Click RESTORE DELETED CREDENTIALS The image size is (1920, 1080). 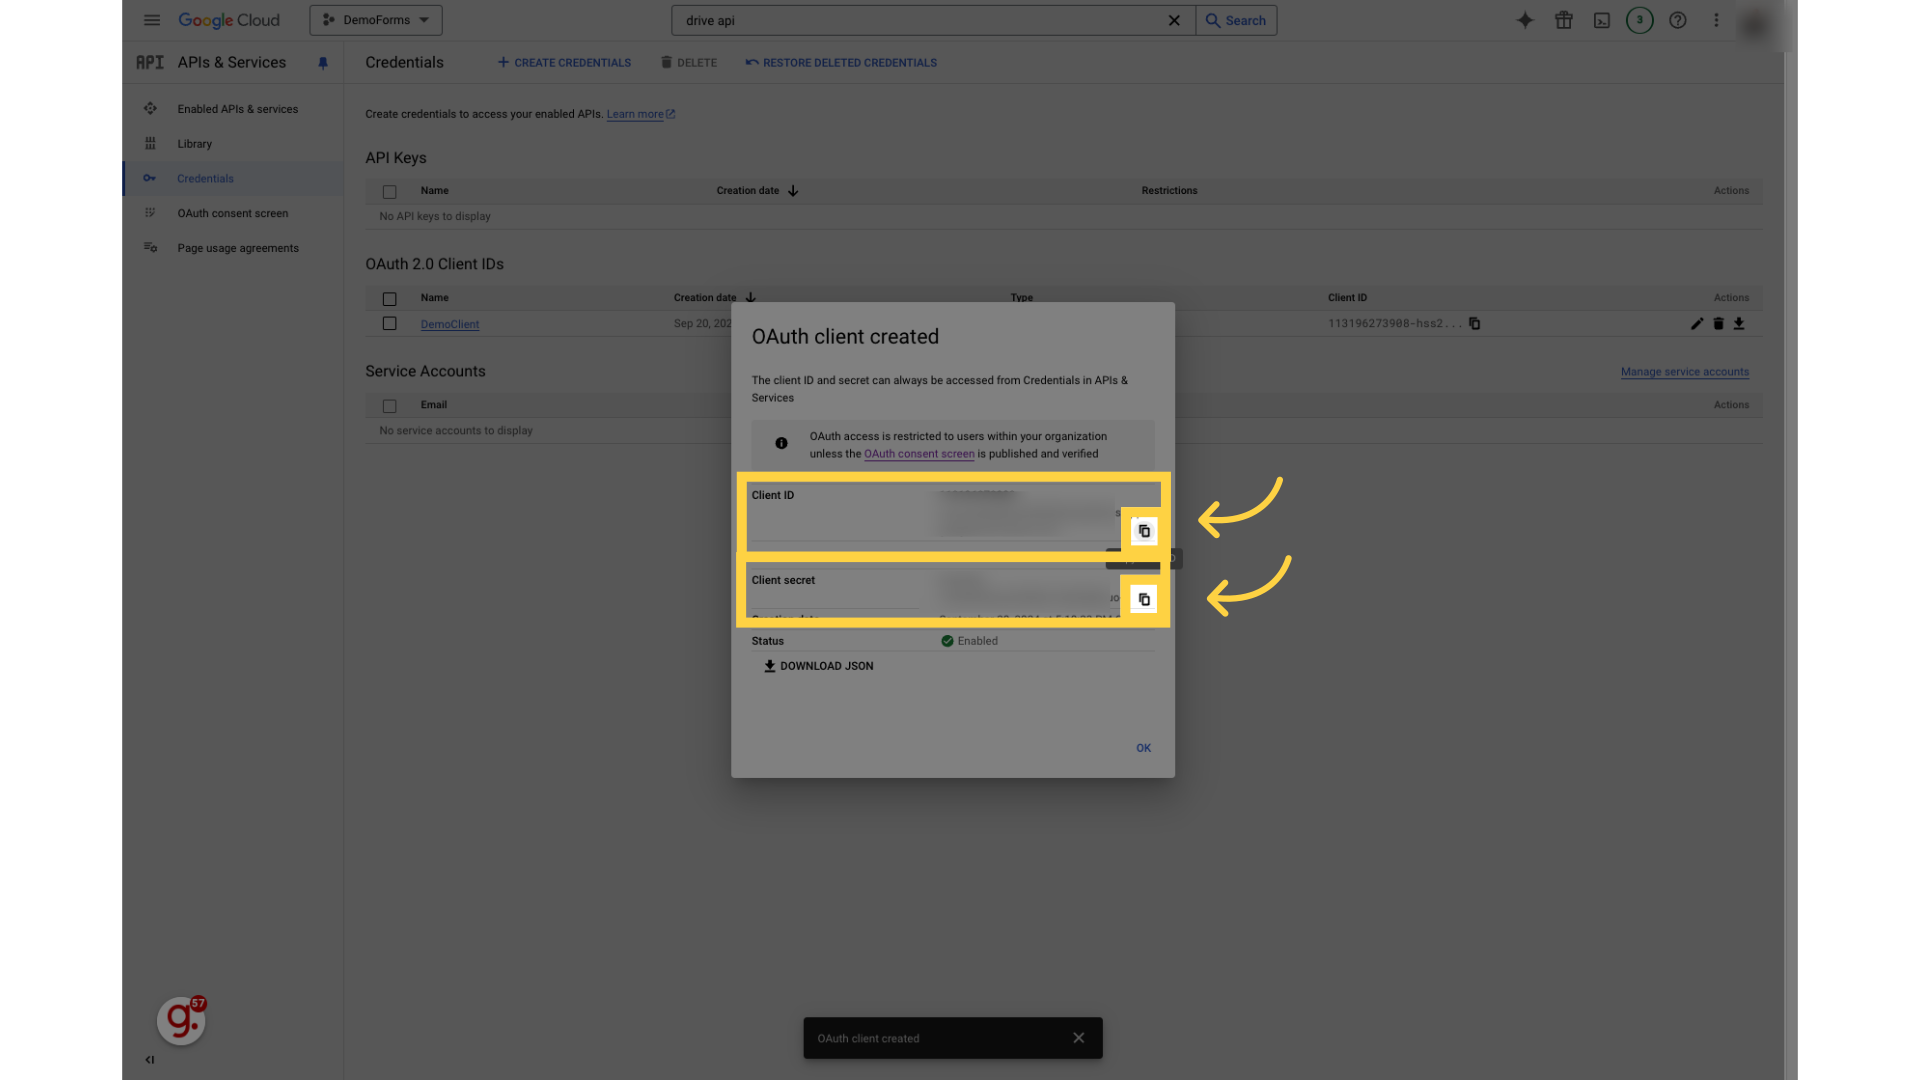coord(841,63)
